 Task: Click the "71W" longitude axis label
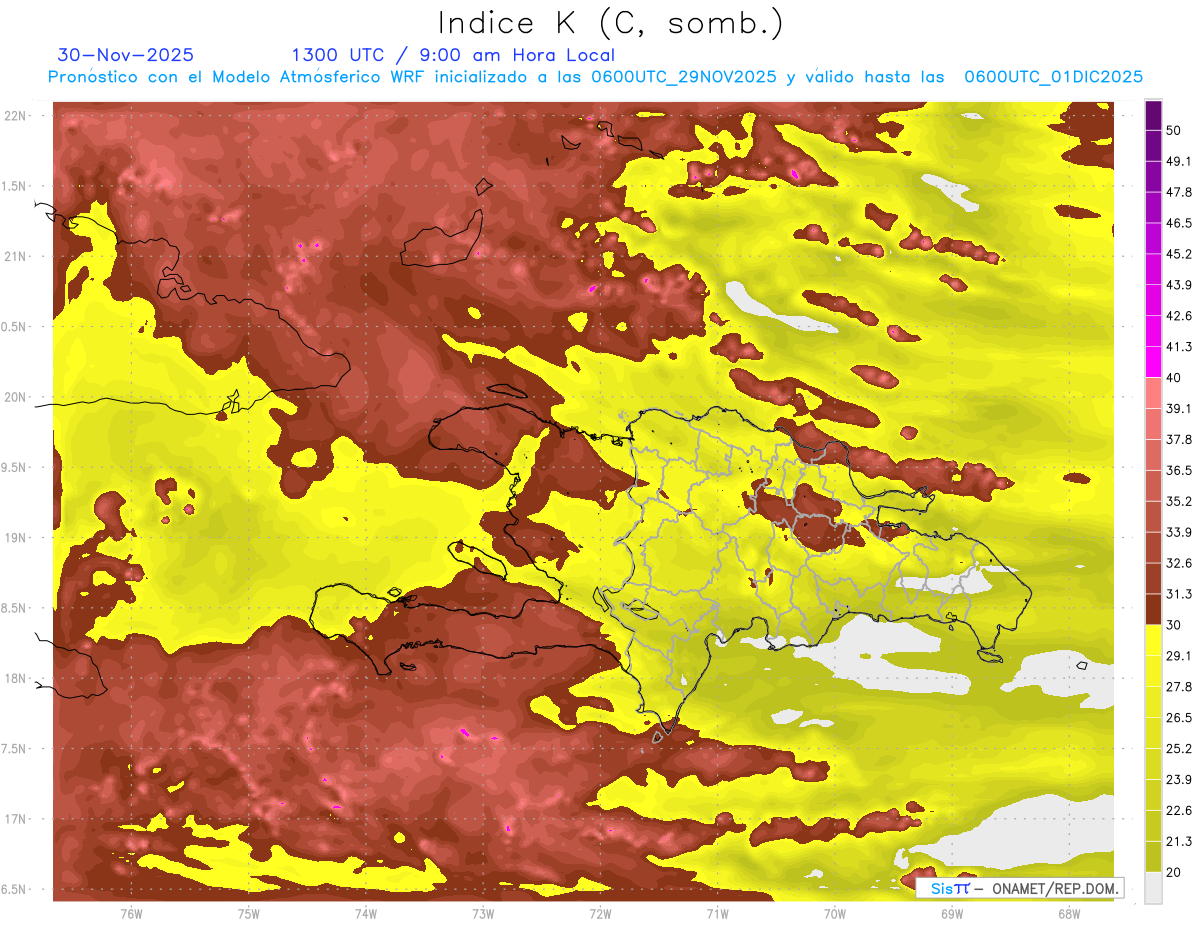tap(717, 914)
